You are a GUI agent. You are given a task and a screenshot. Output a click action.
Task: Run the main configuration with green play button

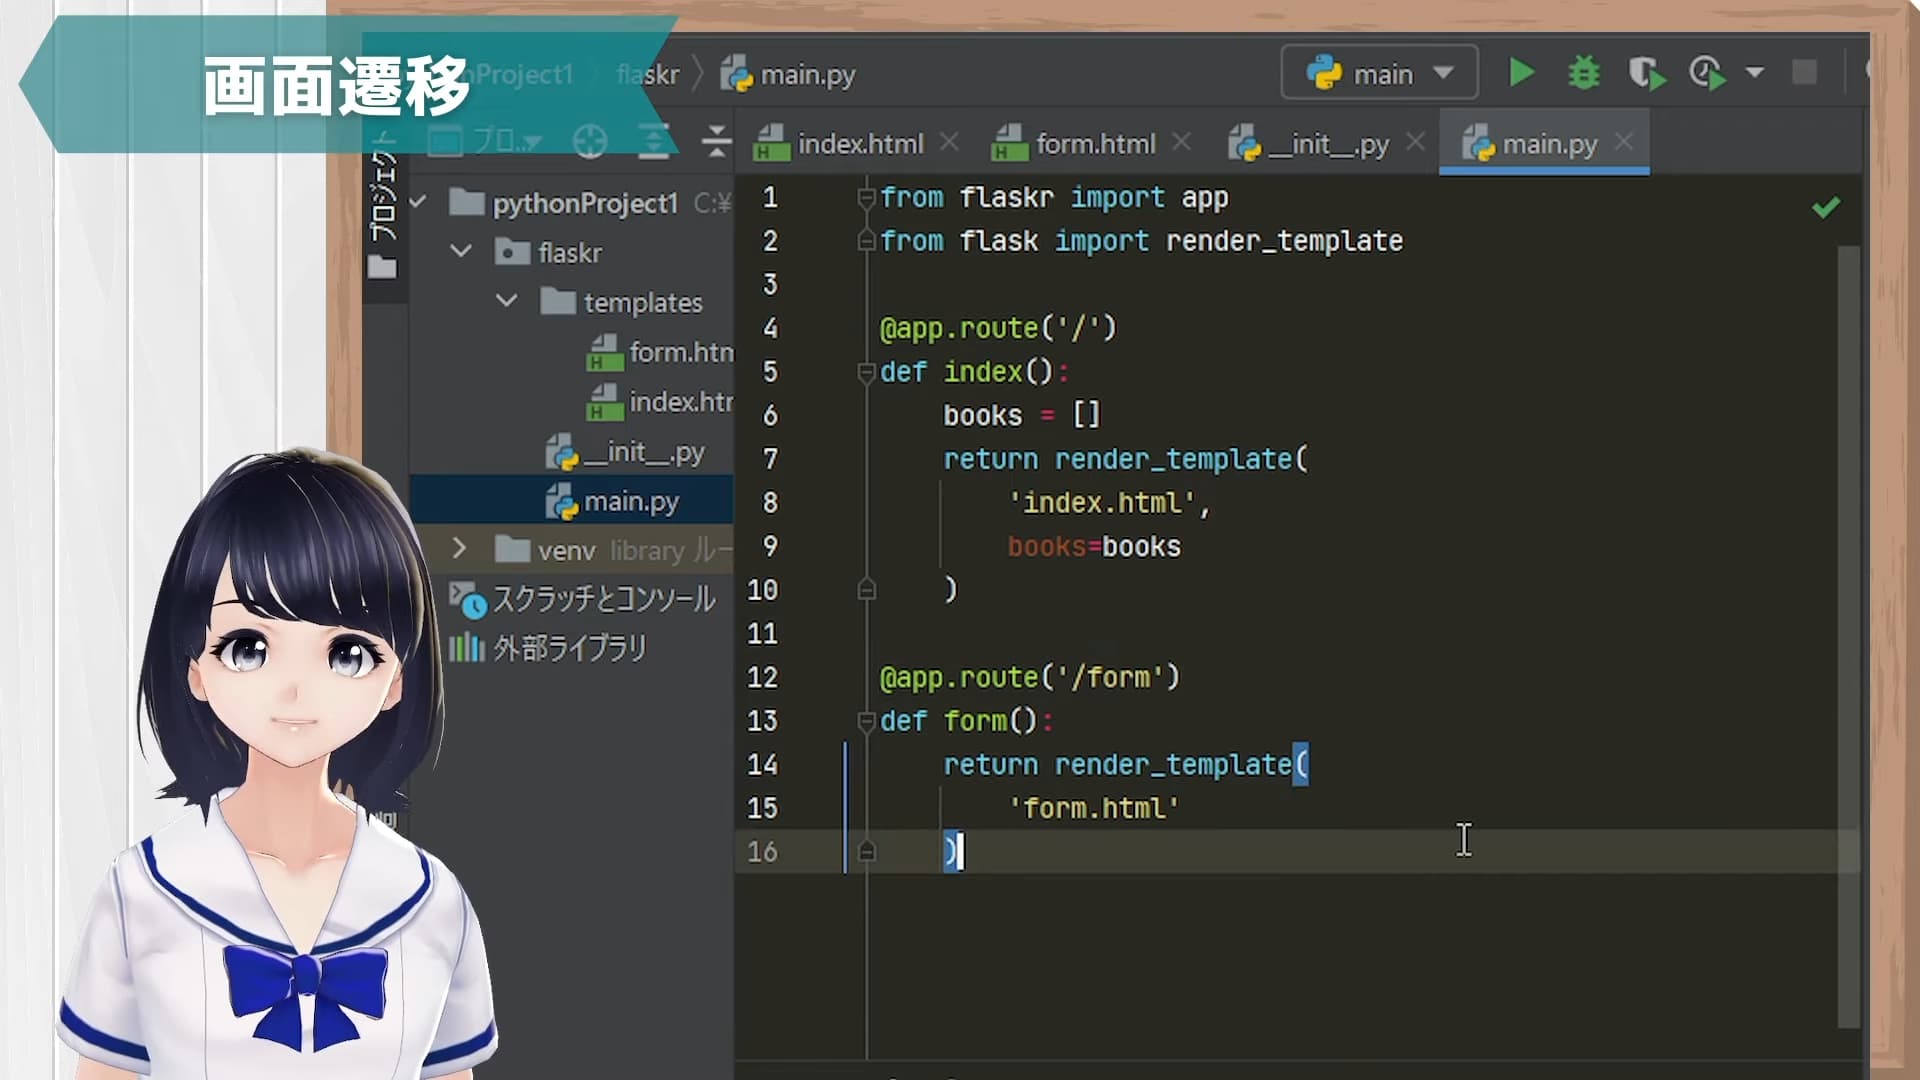pyautogui.click(x=1521, y=73)
